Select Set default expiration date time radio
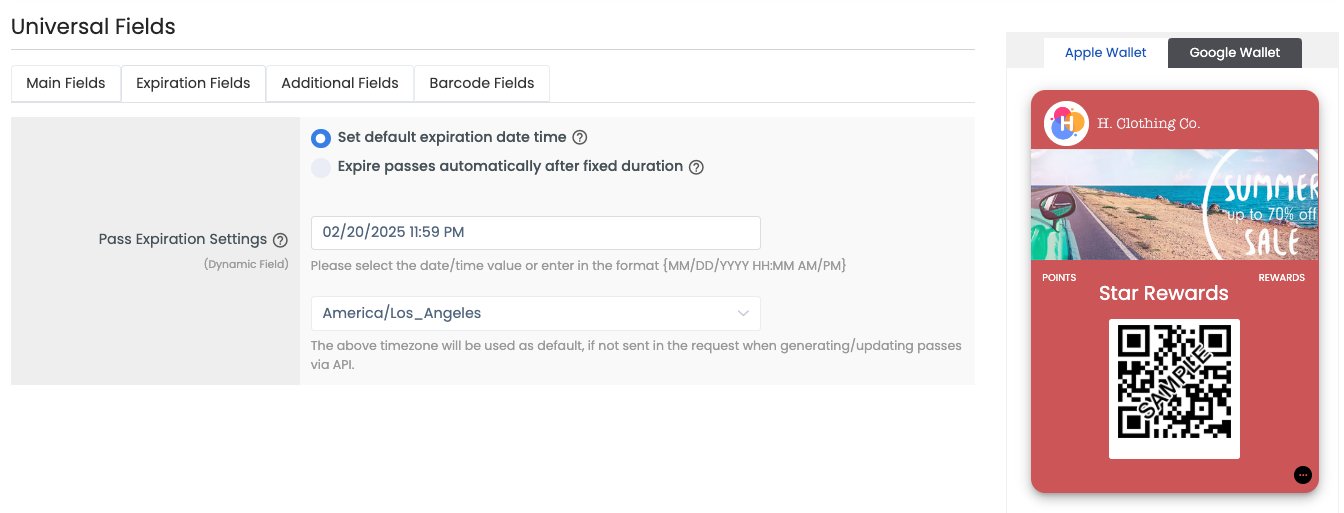Image resolution: width=1344 pixels, height=513 pixels. click(321, 138)
